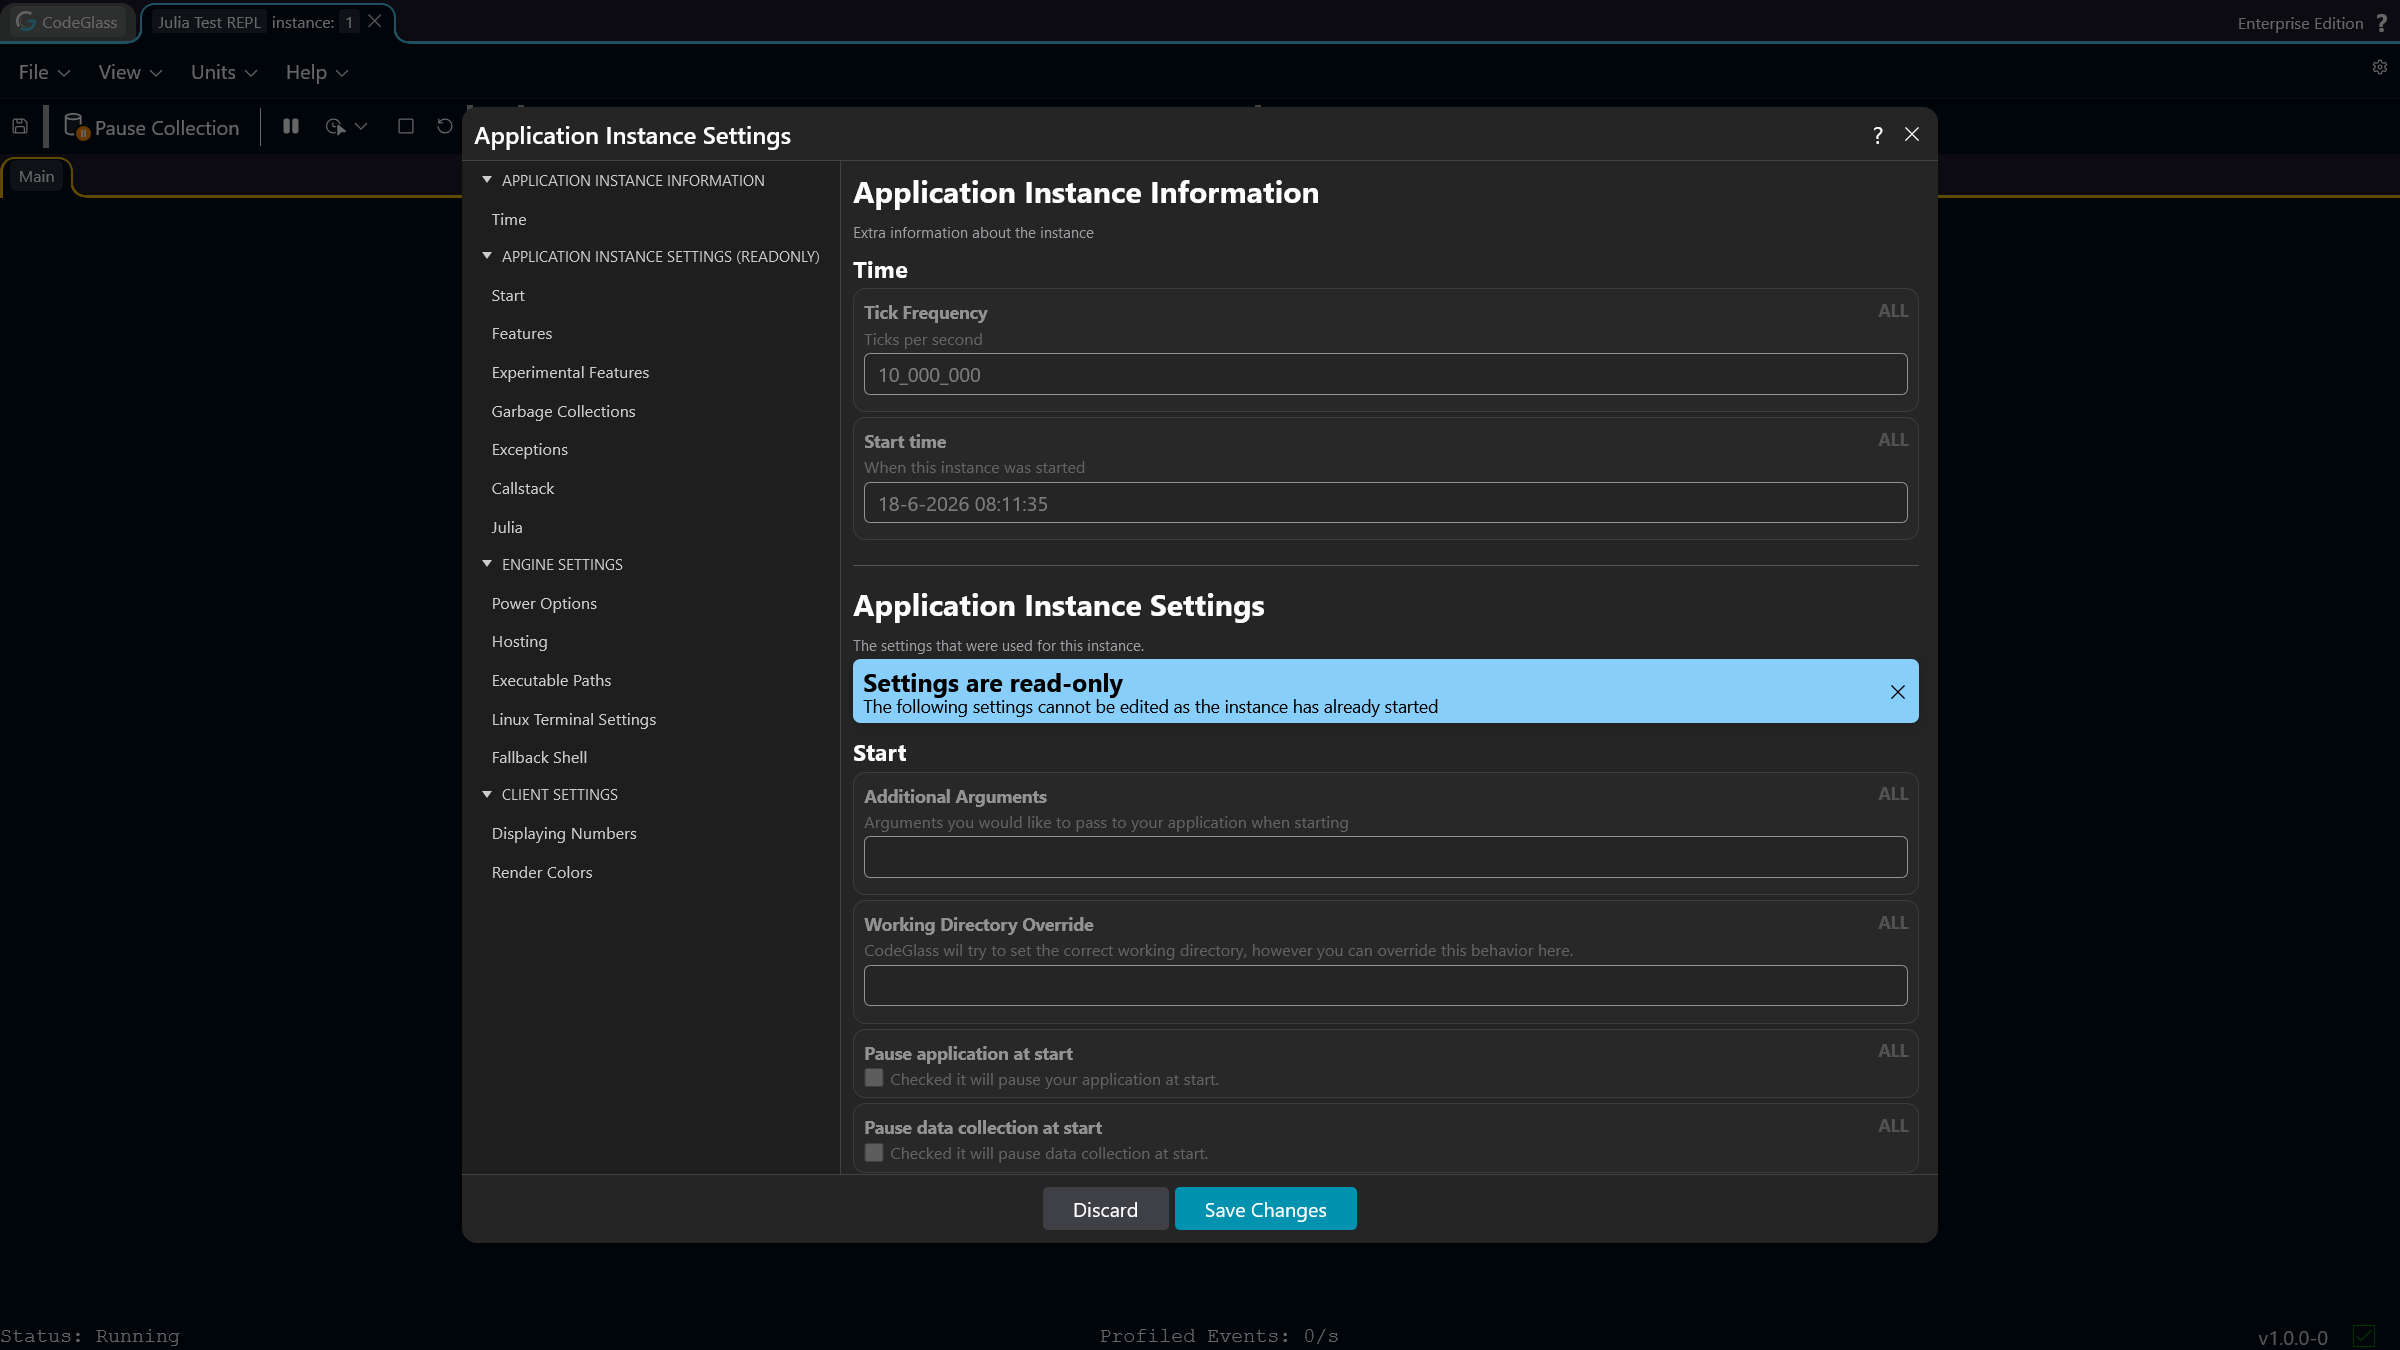Image resolution: width=2400 pixels, height=1350 pixels.
Task: Select Fallback Shell tree item
Action: [539, 758]
